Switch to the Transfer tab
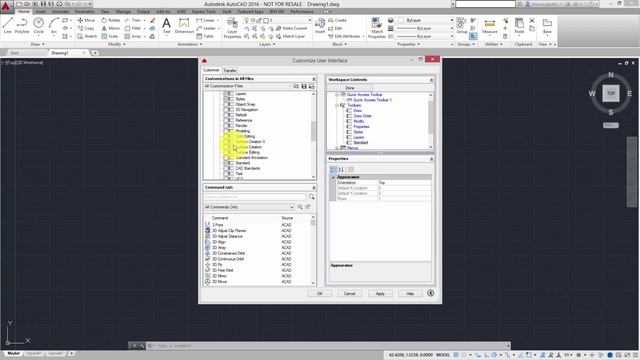Screen dimensions: 640x360 [x=230, y=70]
